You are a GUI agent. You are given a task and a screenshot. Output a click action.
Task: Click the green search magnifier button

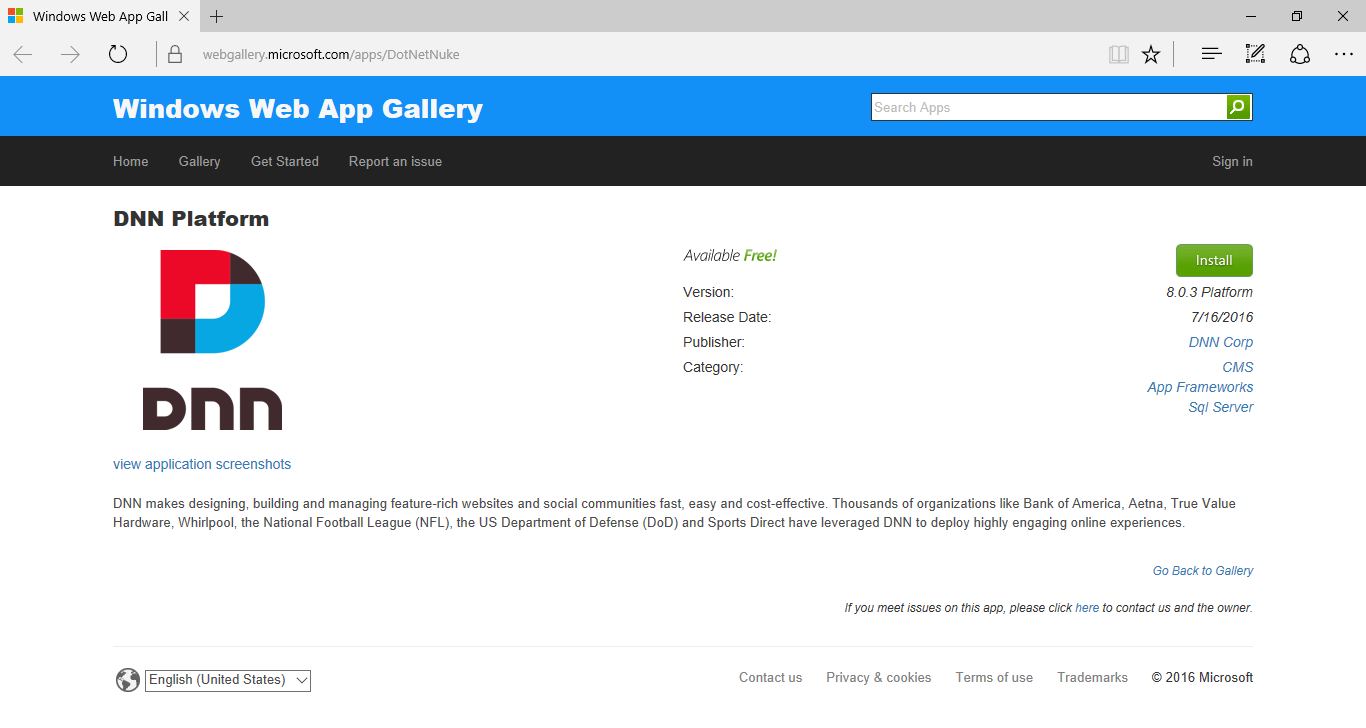[x=1238, y=107]
